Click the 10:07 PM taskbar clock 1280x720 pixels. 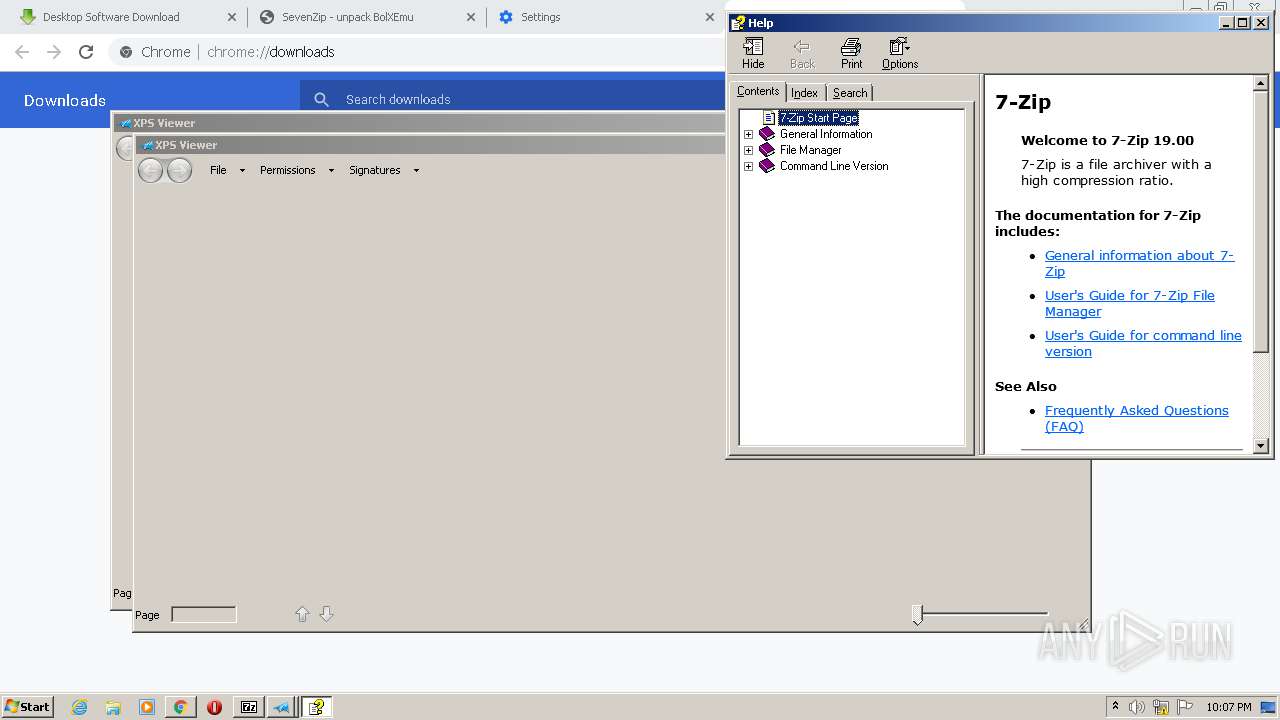(1229, 707)
